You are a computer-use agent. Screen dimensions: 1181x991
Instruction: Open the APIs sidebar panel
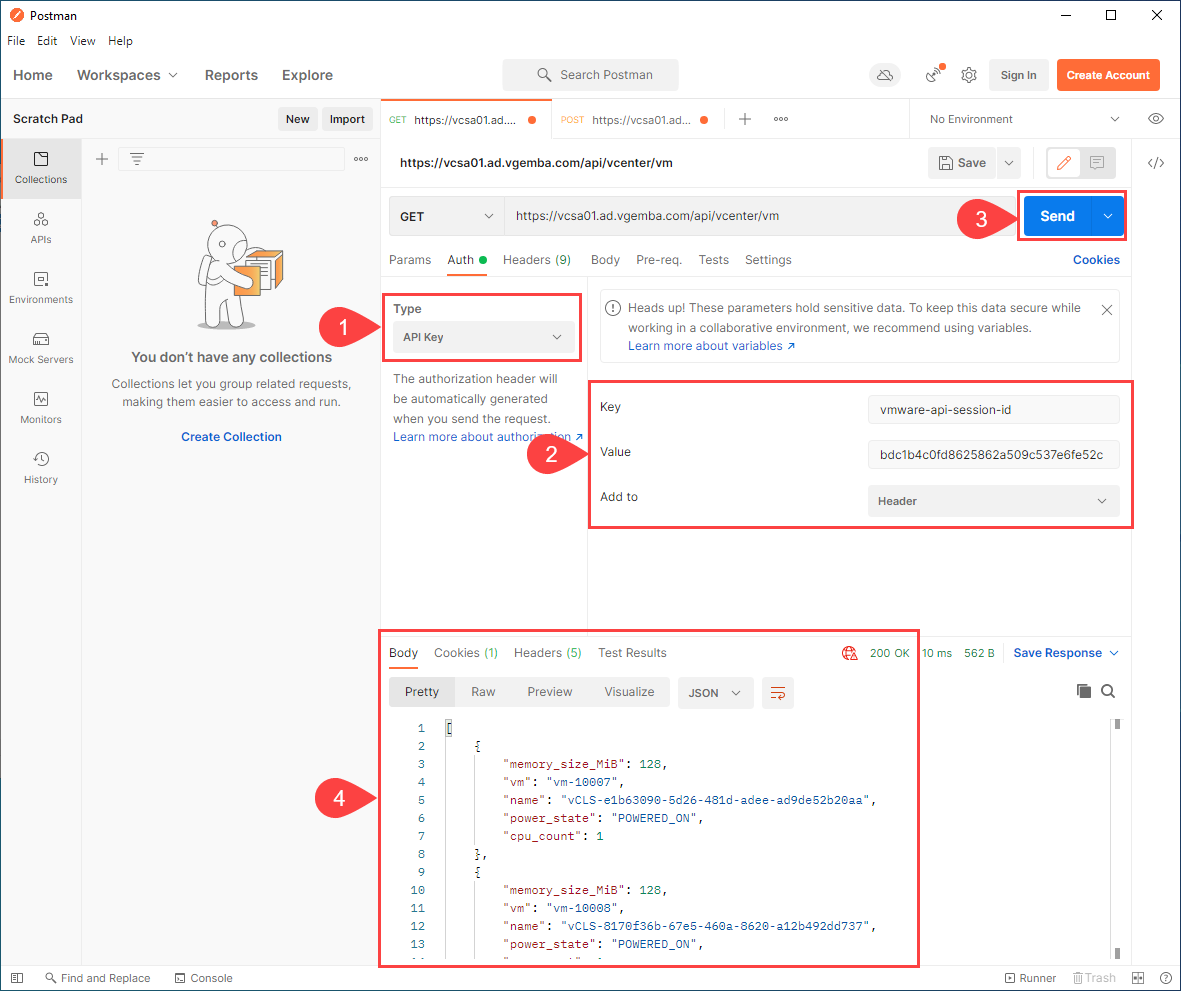(x=41, y=228)
